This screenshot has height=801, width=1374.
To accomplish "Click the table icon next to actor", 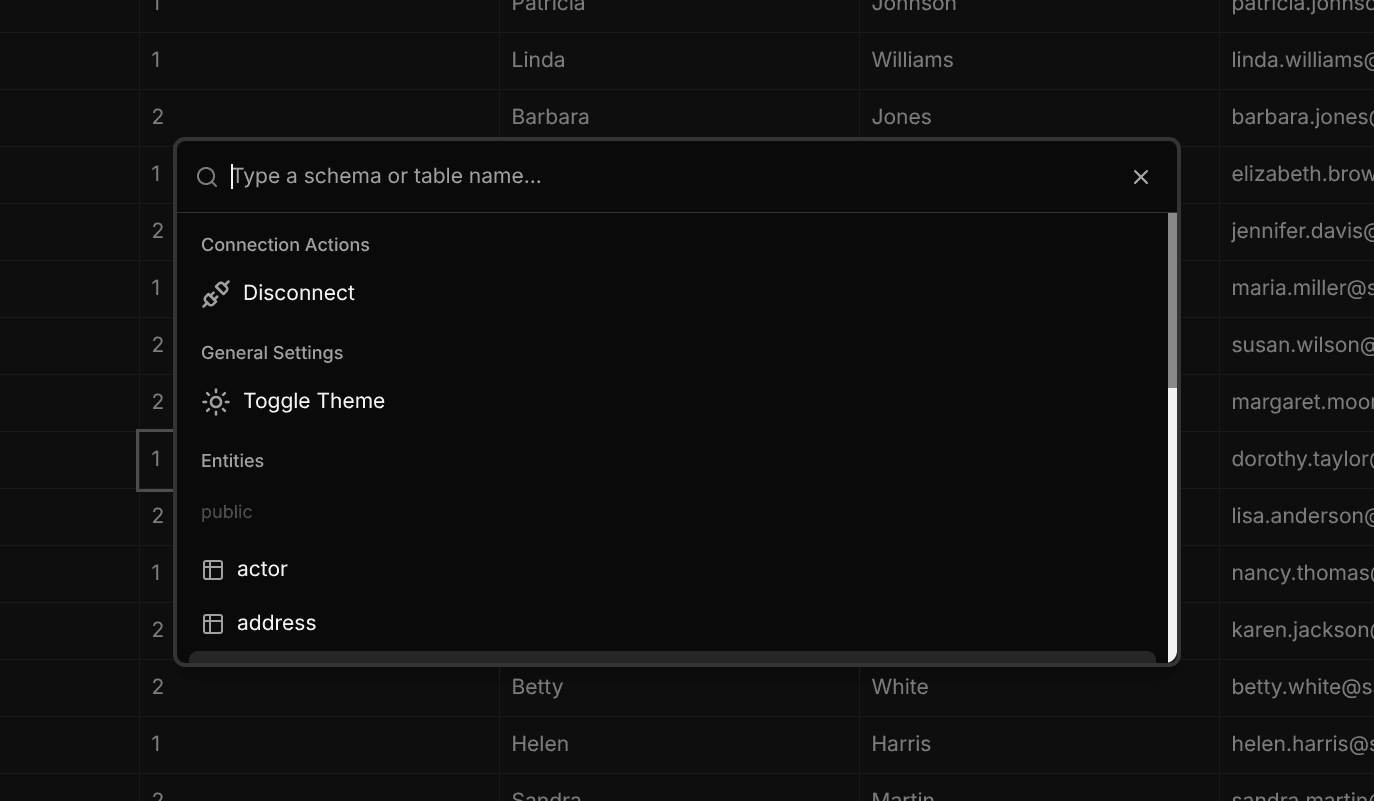I will tap(213, 569).
